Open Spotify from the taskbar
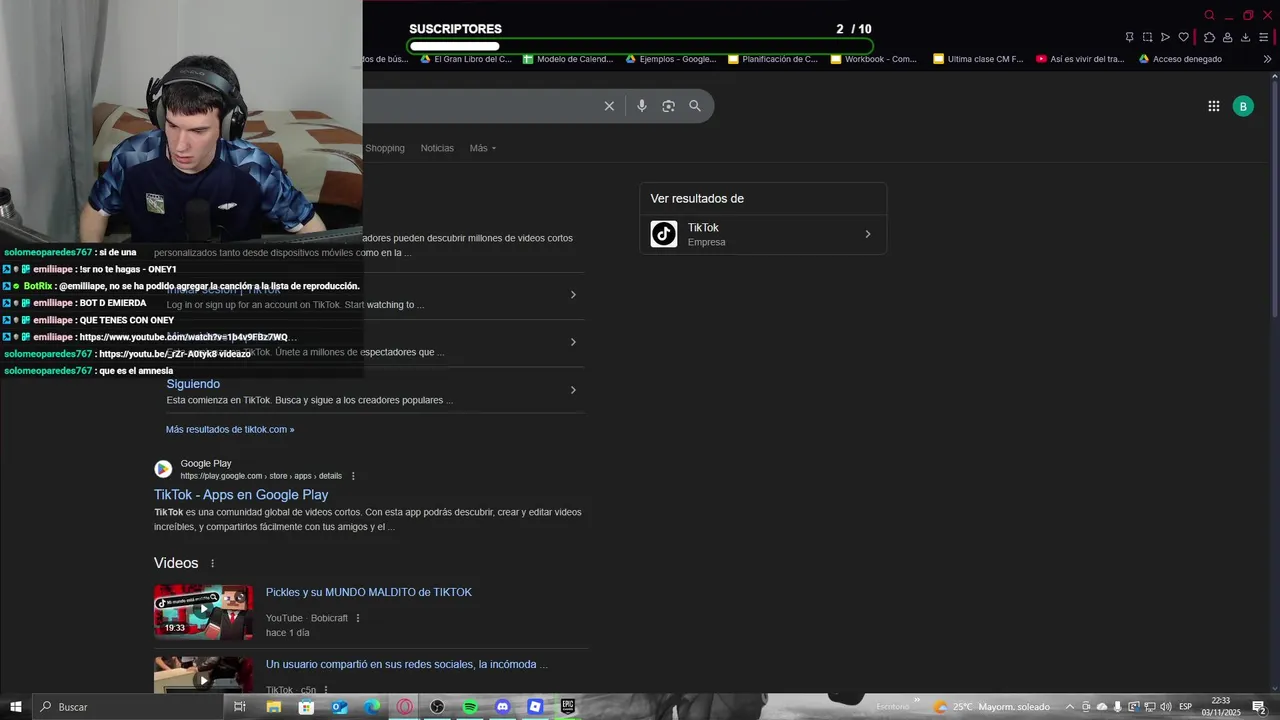Image resolution: width=1280 pixels, height=720 pixels. click(470, 707)
